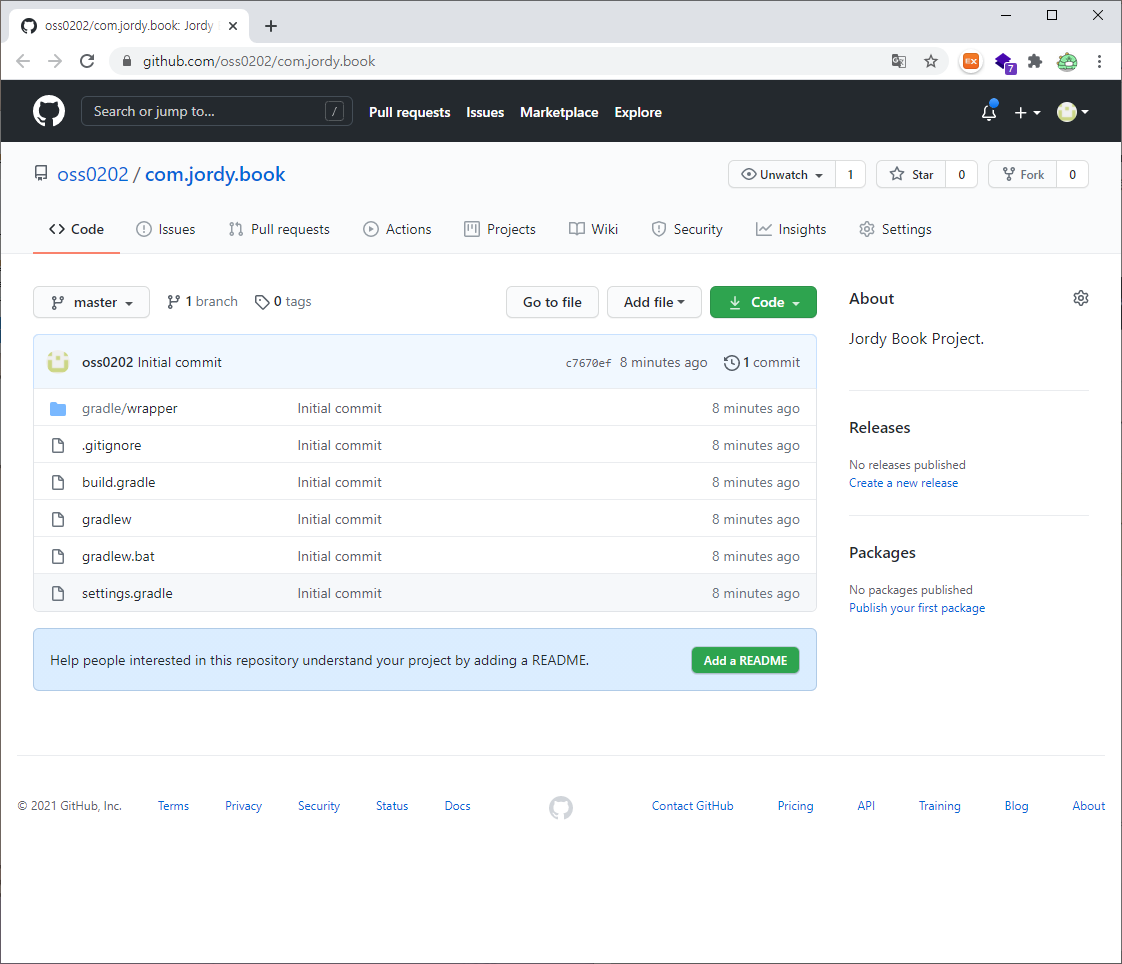
Task: Open Marketplace in top navigation
Action: click(559, 112)
